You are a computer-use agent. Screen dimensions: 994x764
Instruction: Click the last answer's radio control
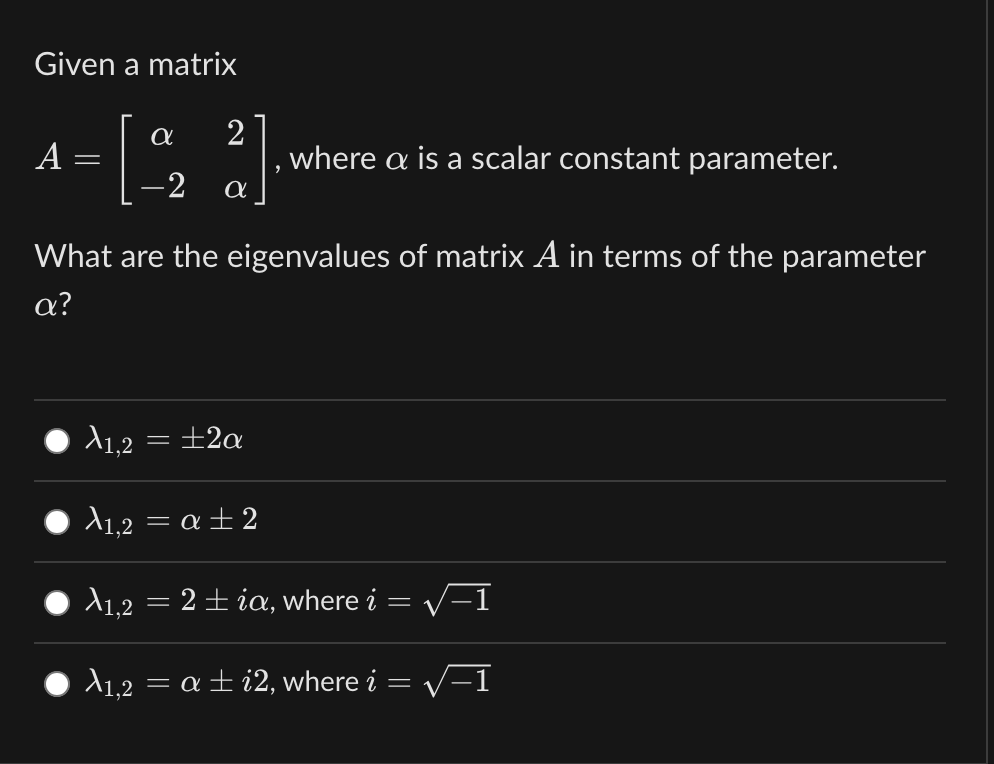(57, 682)
